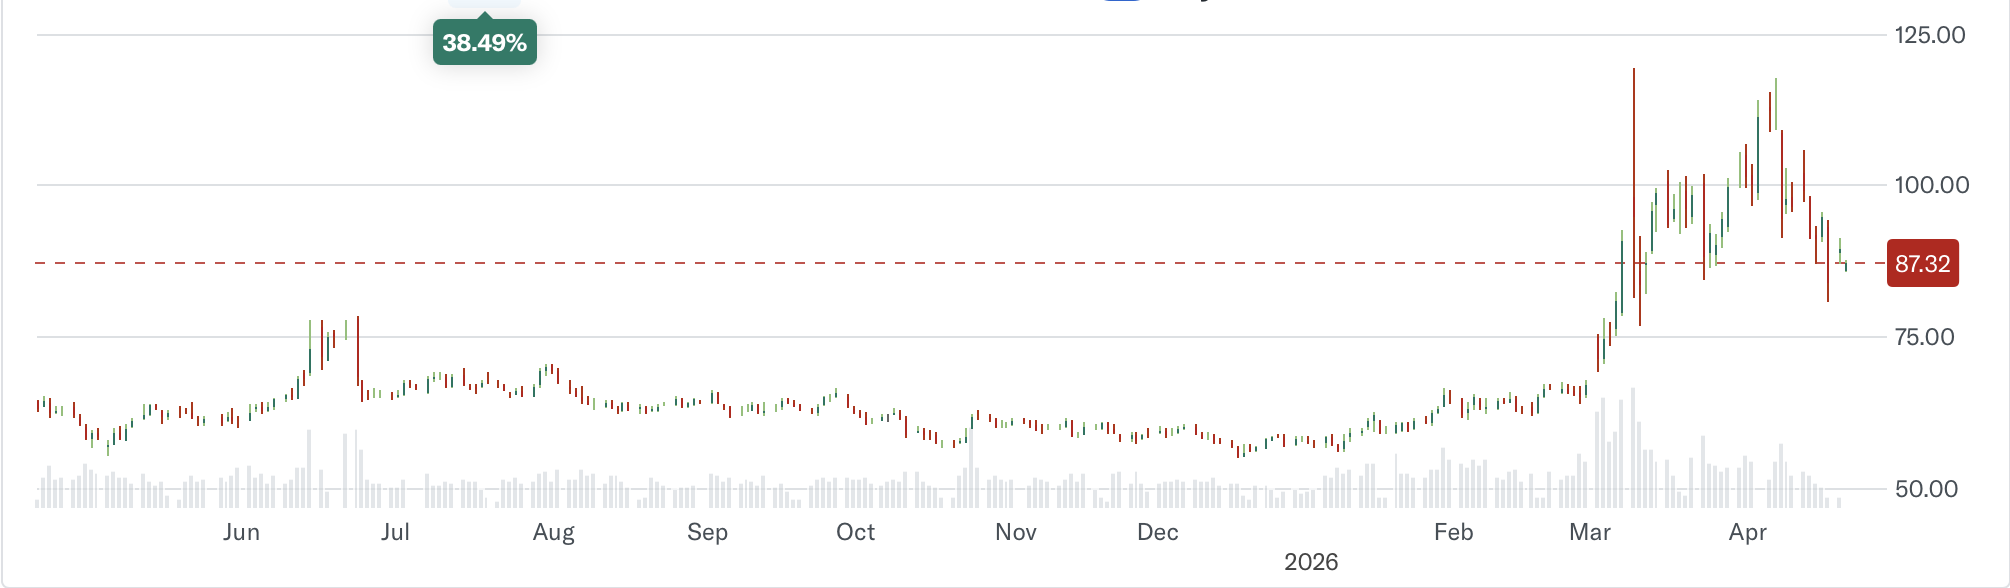
Task: Click the green 38.49% percentage badge
Action: tap(484, 43)
